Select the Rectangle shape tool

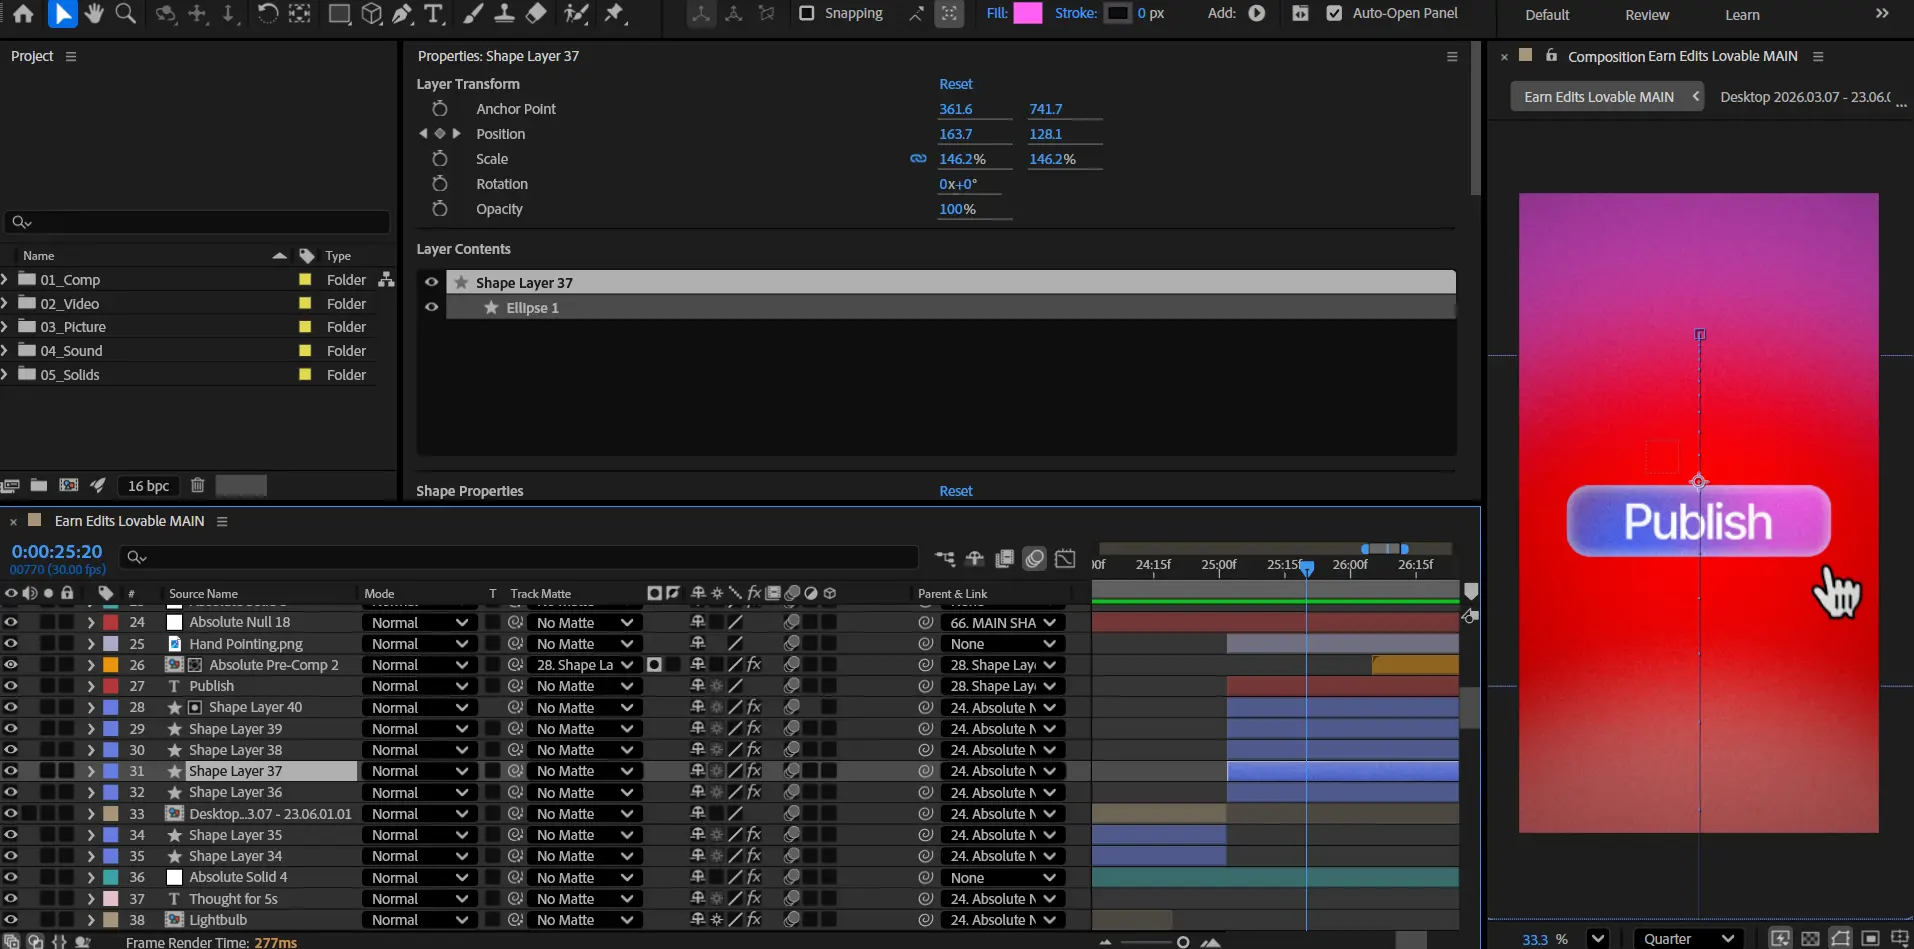point(339,13)
